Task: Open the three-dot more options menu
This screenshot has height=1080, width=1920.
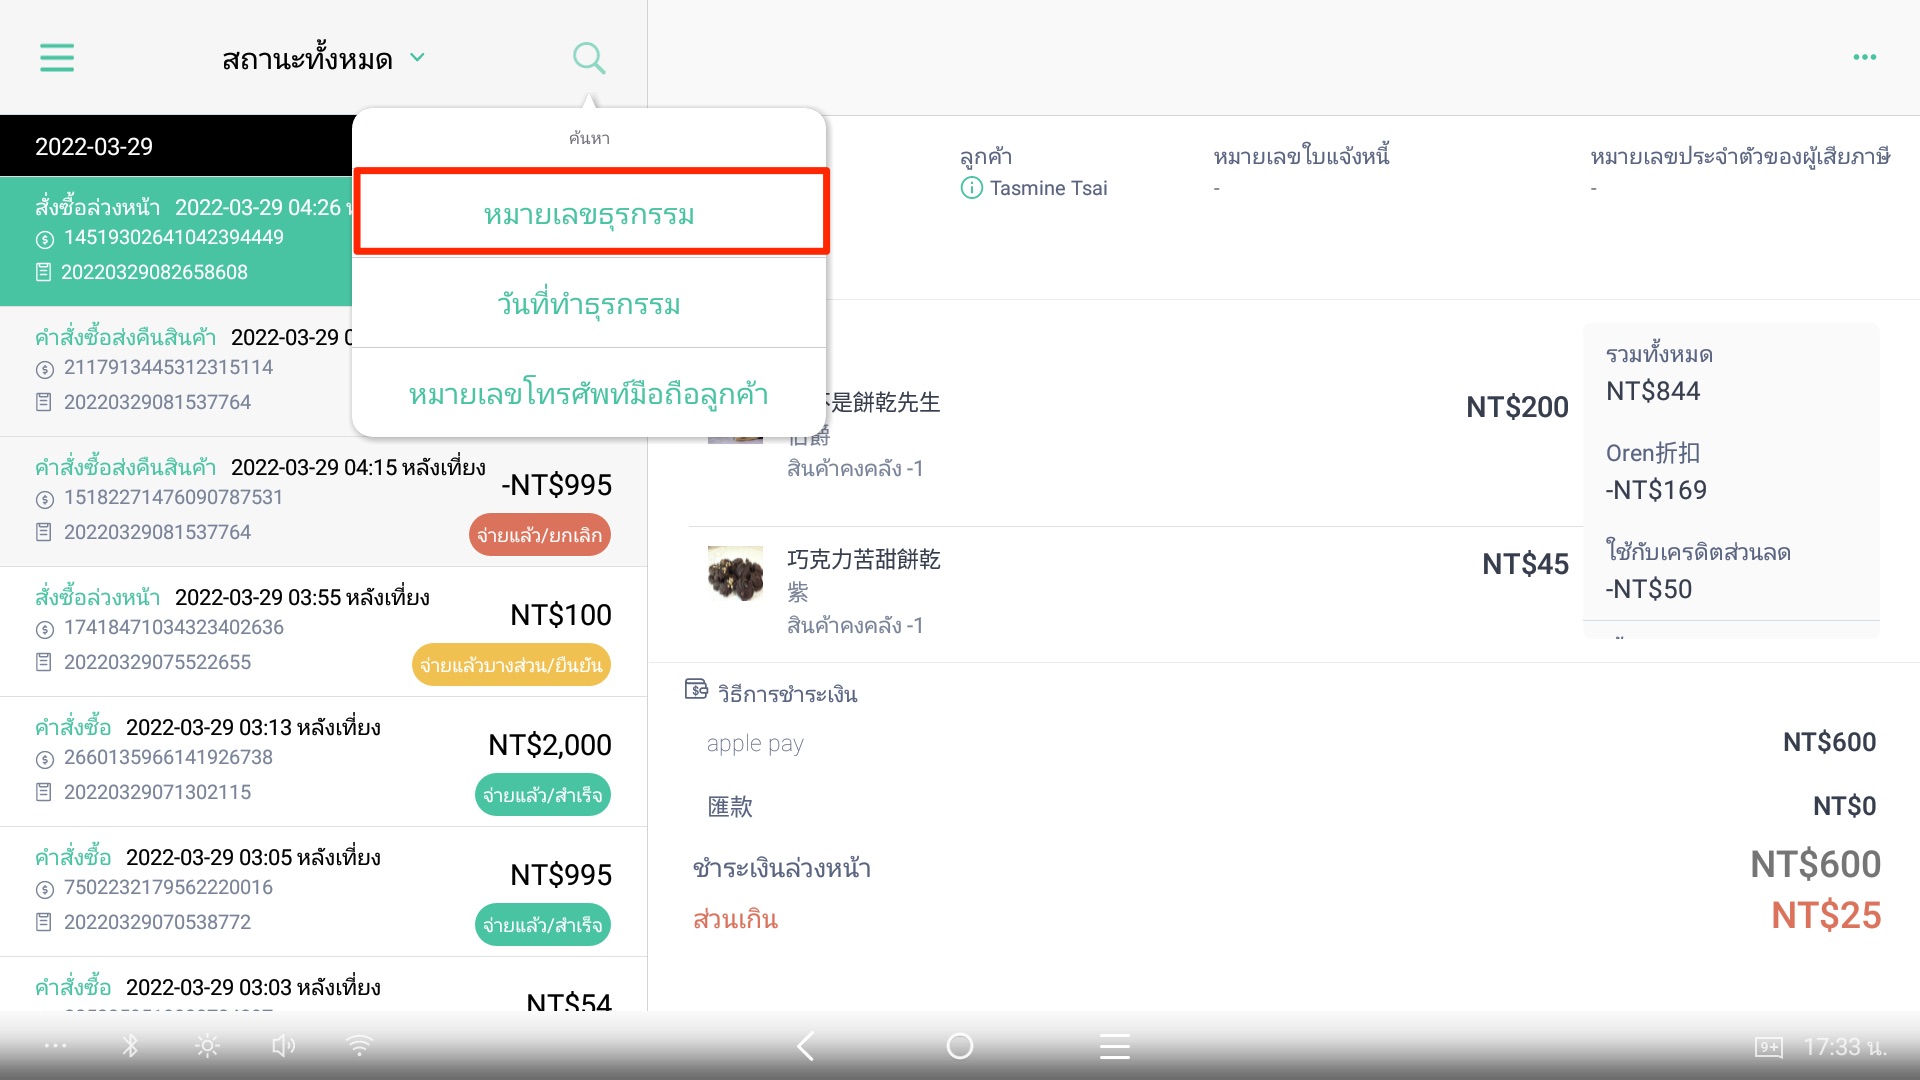Action: pos(1864,57)
